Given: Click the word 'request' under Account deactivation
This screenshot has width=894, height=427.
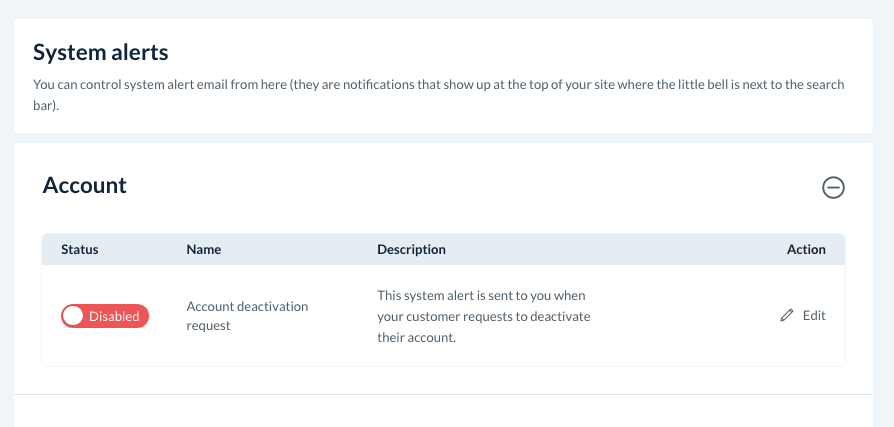Looking at the screenshot, I should [x=208, y=326].
